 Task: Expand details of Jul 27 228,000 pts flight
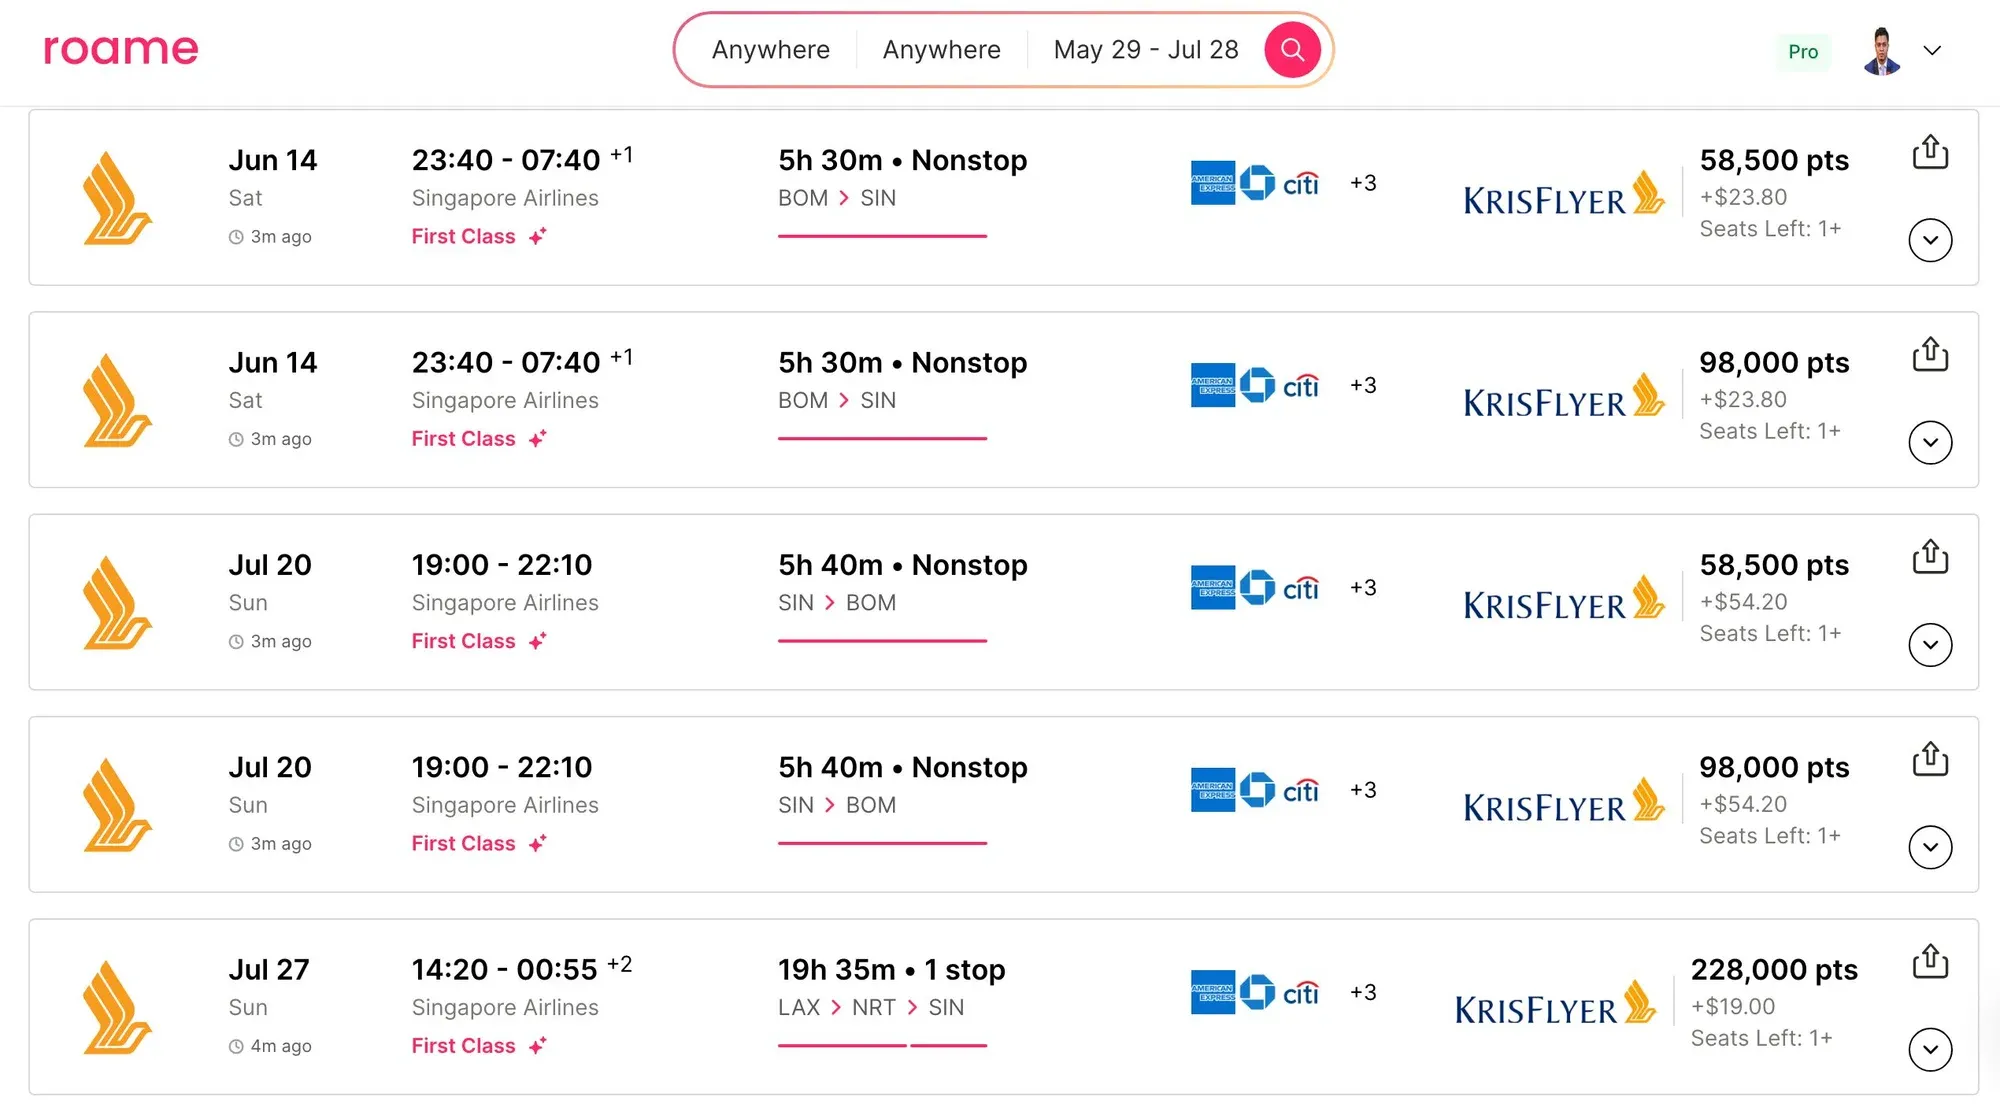(x=1930, y=1049)
